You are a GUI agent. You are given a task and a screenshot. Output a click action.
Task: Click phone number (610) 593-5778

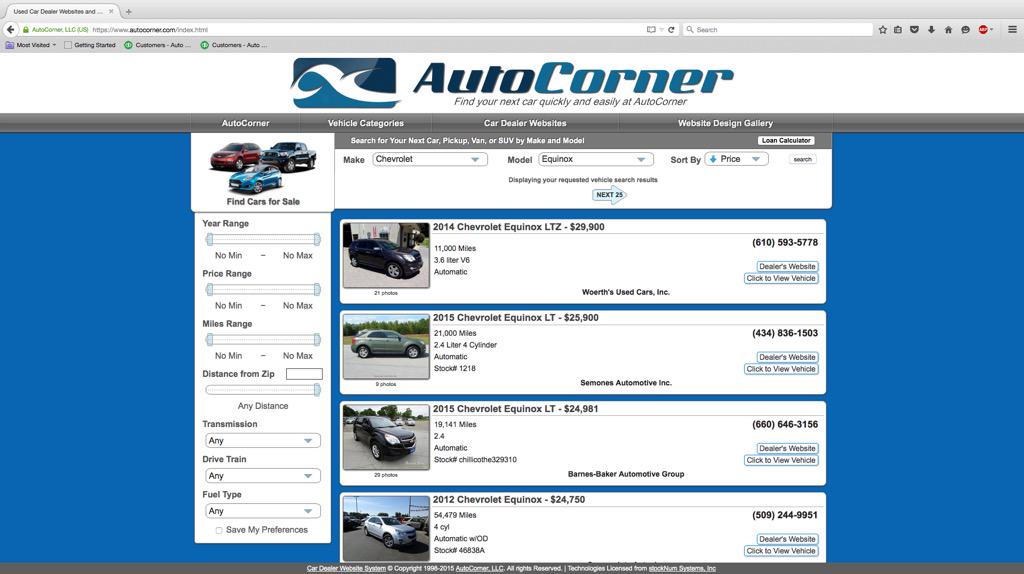point(785,242)
